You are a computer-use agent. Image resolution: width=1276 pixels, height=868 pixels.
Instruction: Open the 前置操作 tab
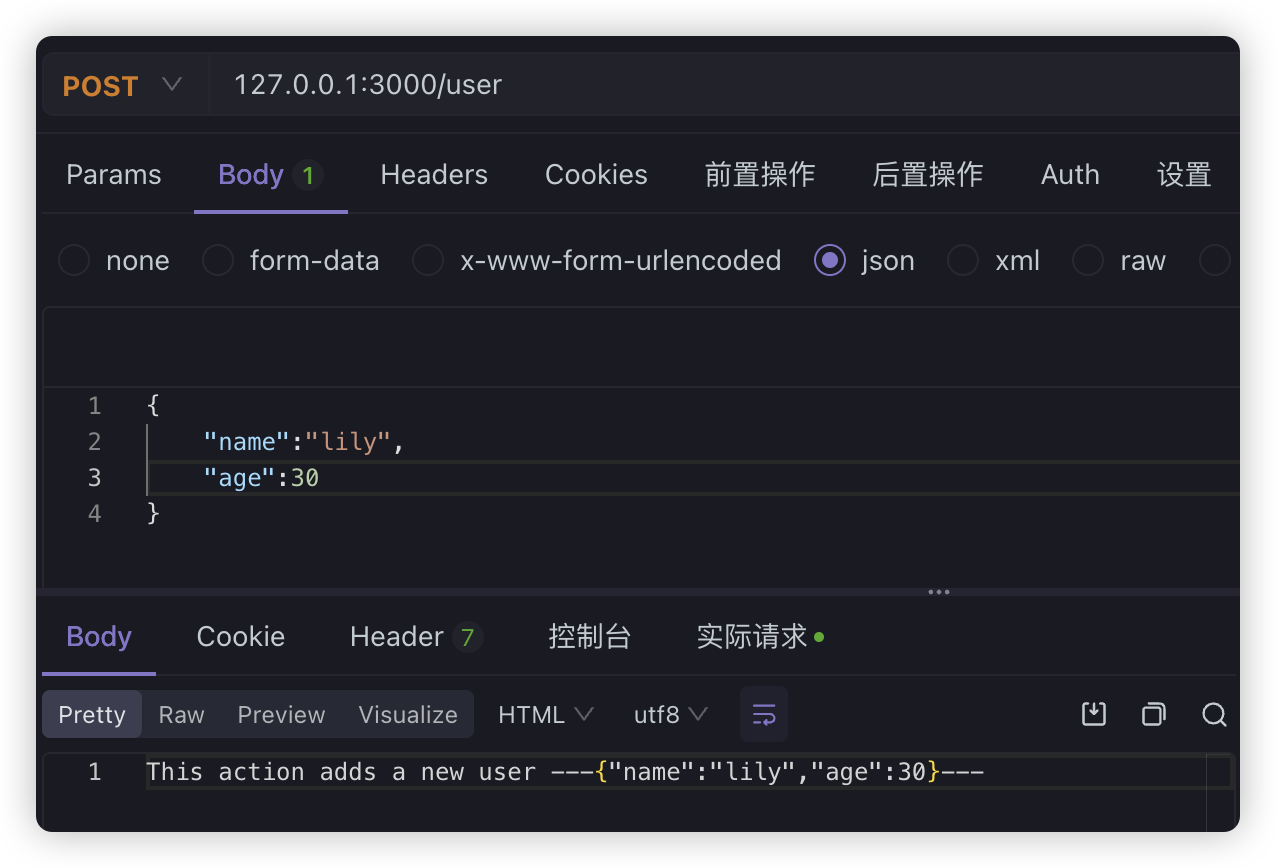click(760, 174)
